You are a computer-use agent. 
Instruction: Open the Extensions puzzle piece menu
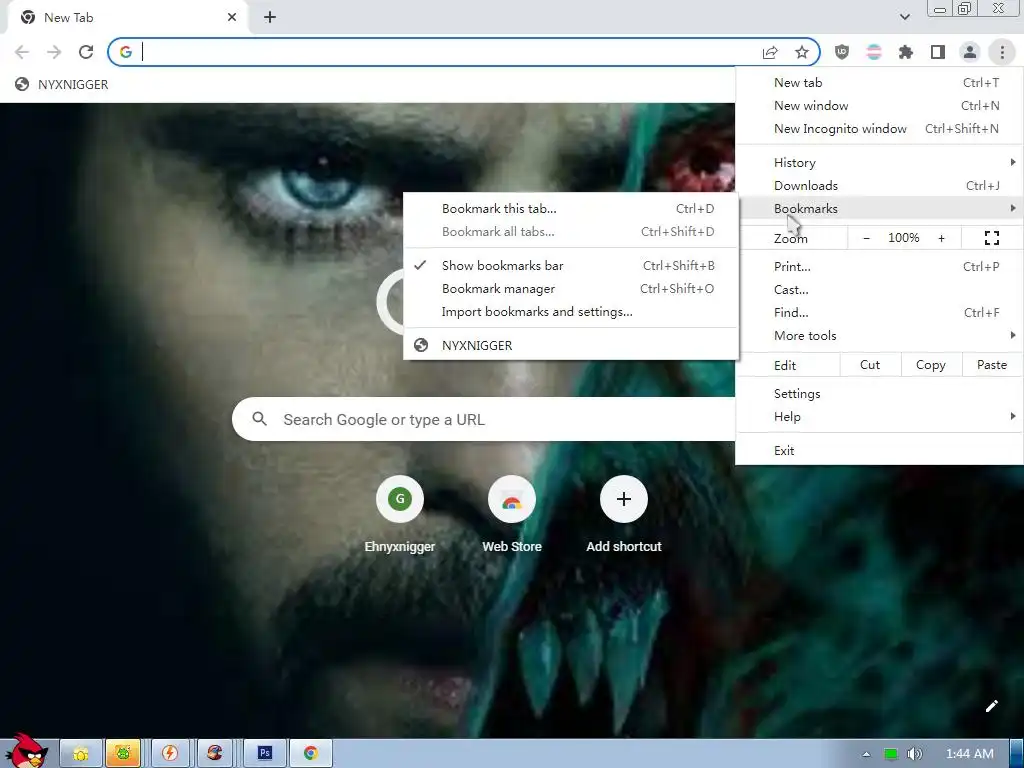pos(906,52)
